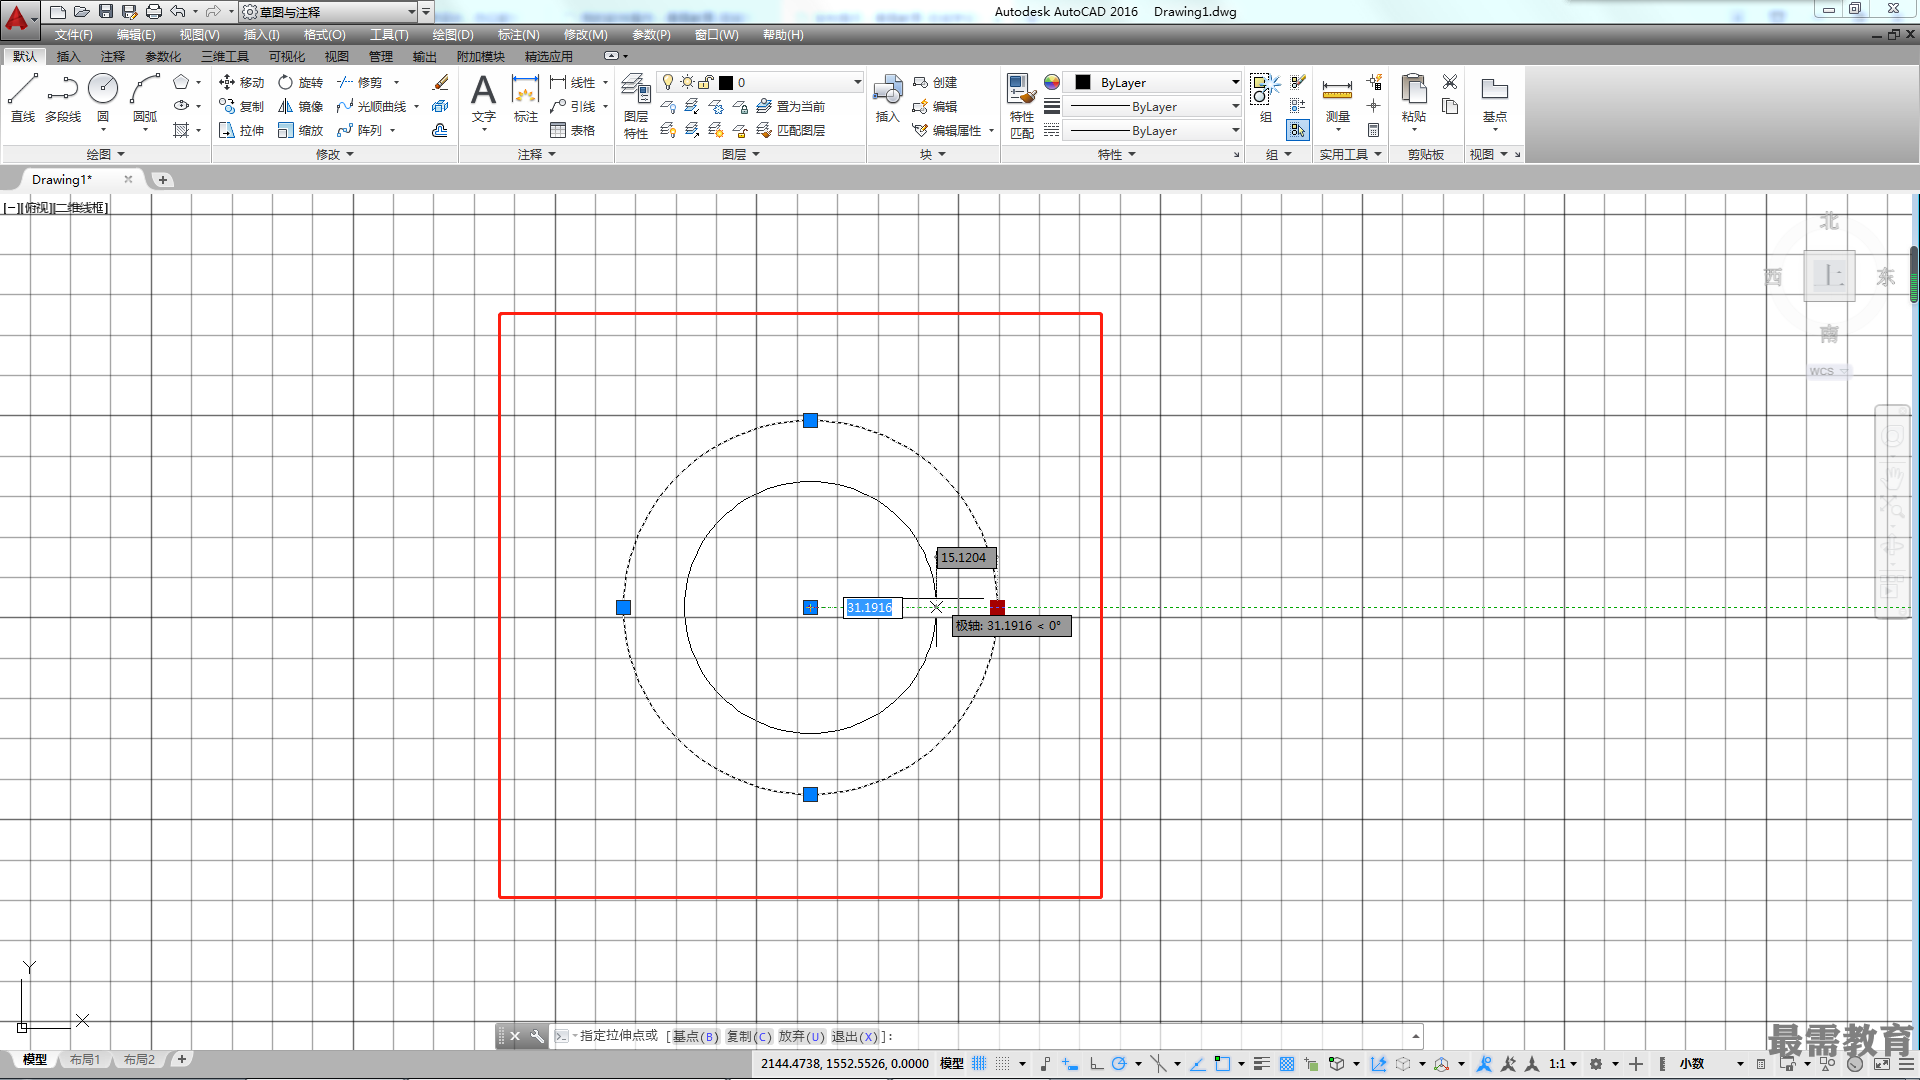1920x1080 pixels.
Task: Open the object color ByLayer dropdown
Action: point(1235,82)
